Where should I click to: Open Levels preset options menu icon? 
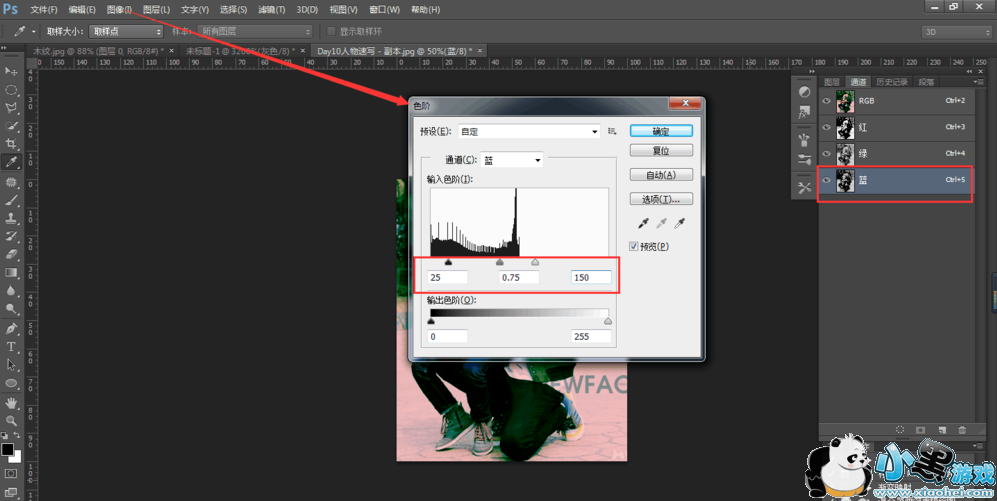[612, 131]
